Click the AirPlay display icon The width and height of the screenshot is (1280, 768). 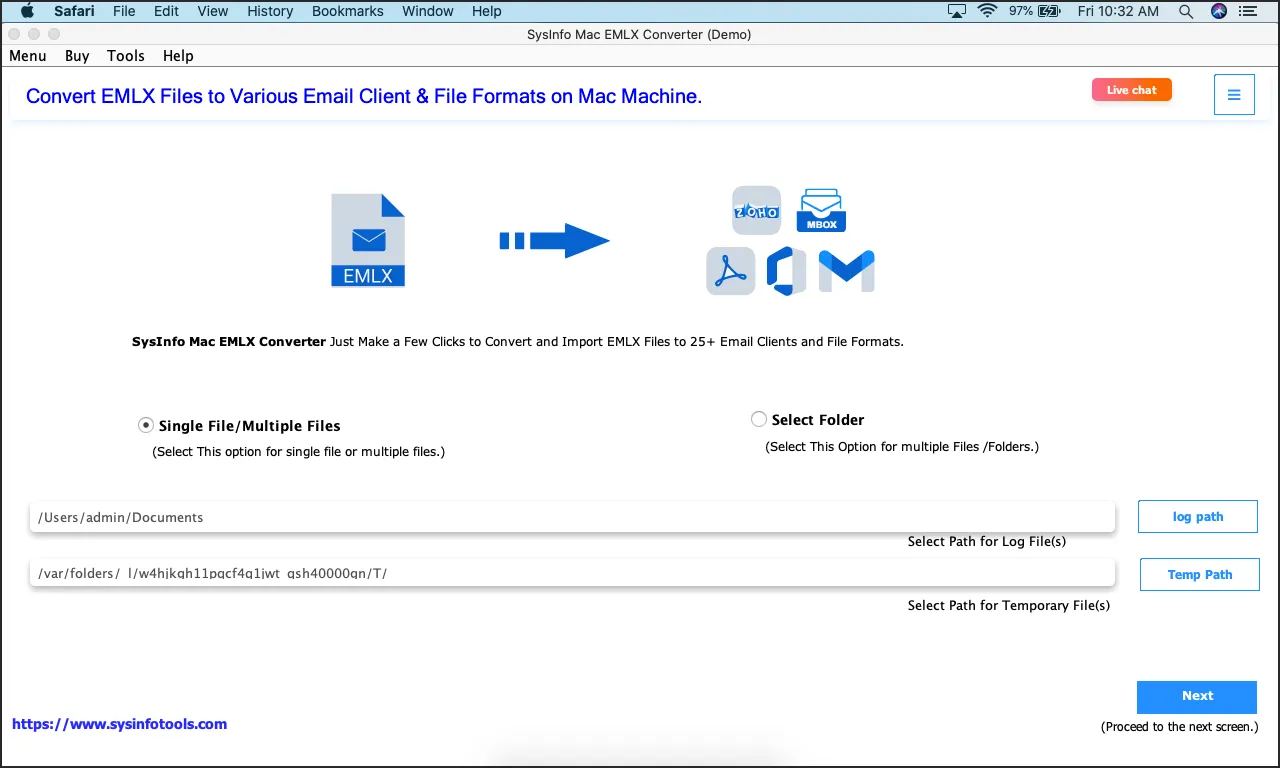coord(957,11)
